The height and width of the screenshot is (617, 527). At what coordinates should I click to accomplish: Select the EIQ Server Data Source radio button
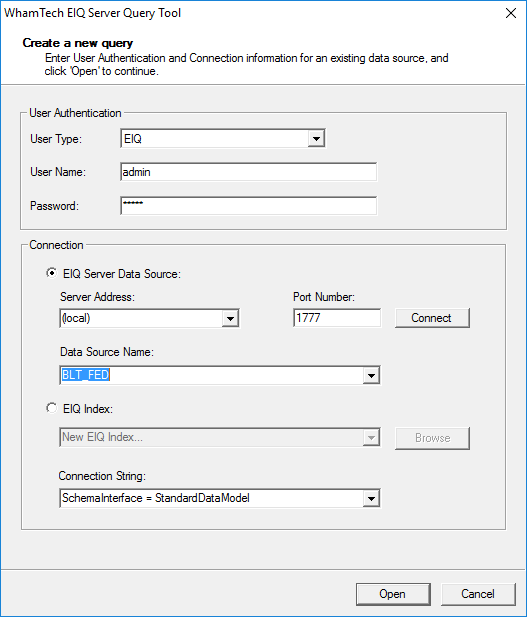click(52, 273)
